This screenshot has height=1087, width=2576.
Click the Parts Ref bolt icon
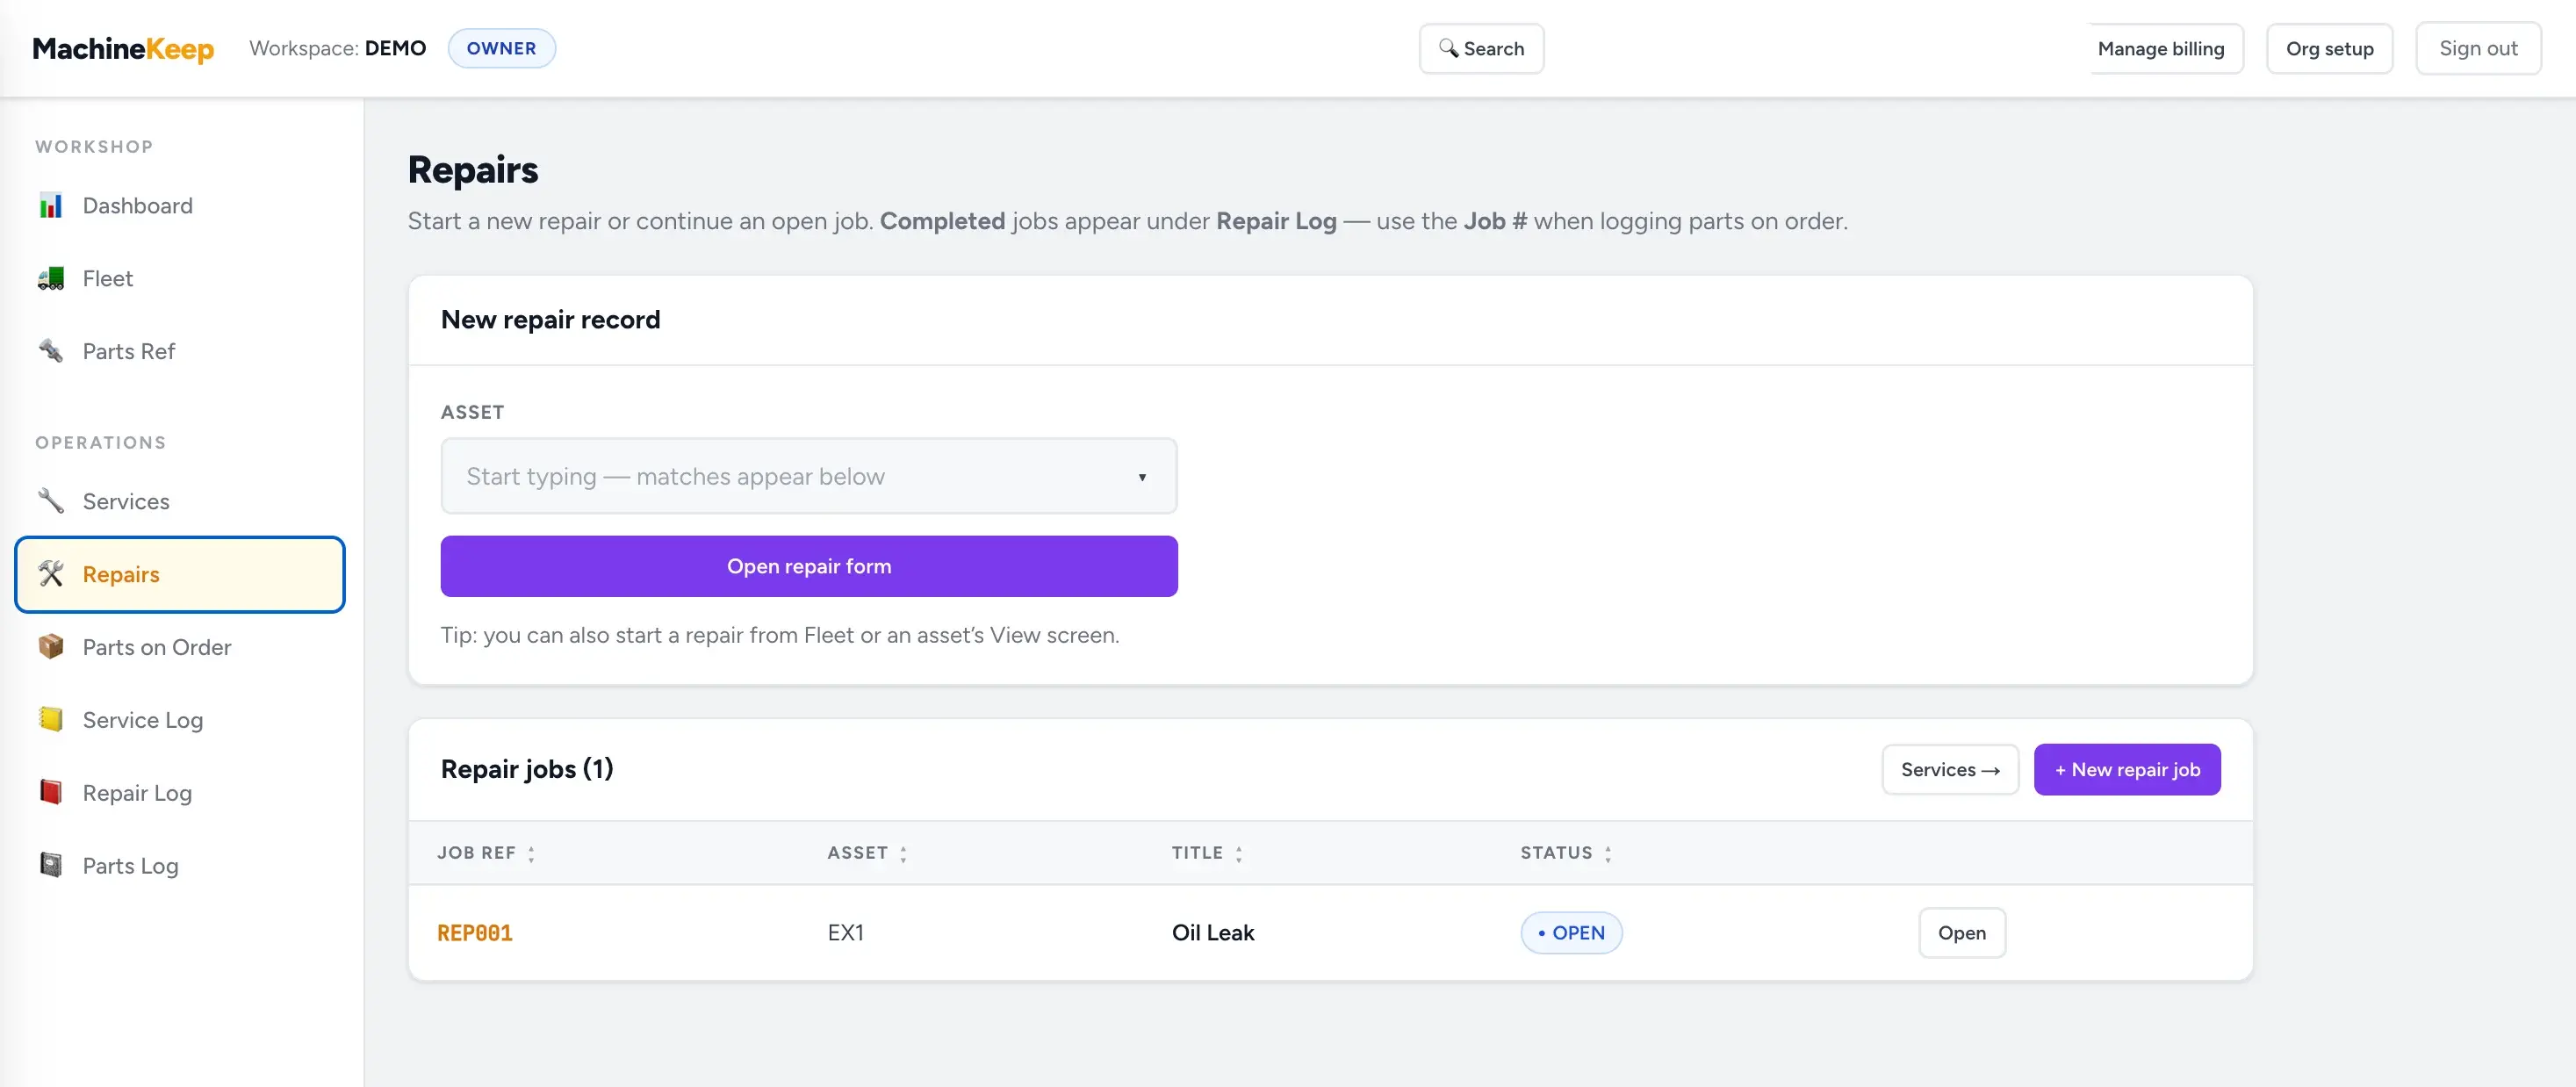click(51, 351)
